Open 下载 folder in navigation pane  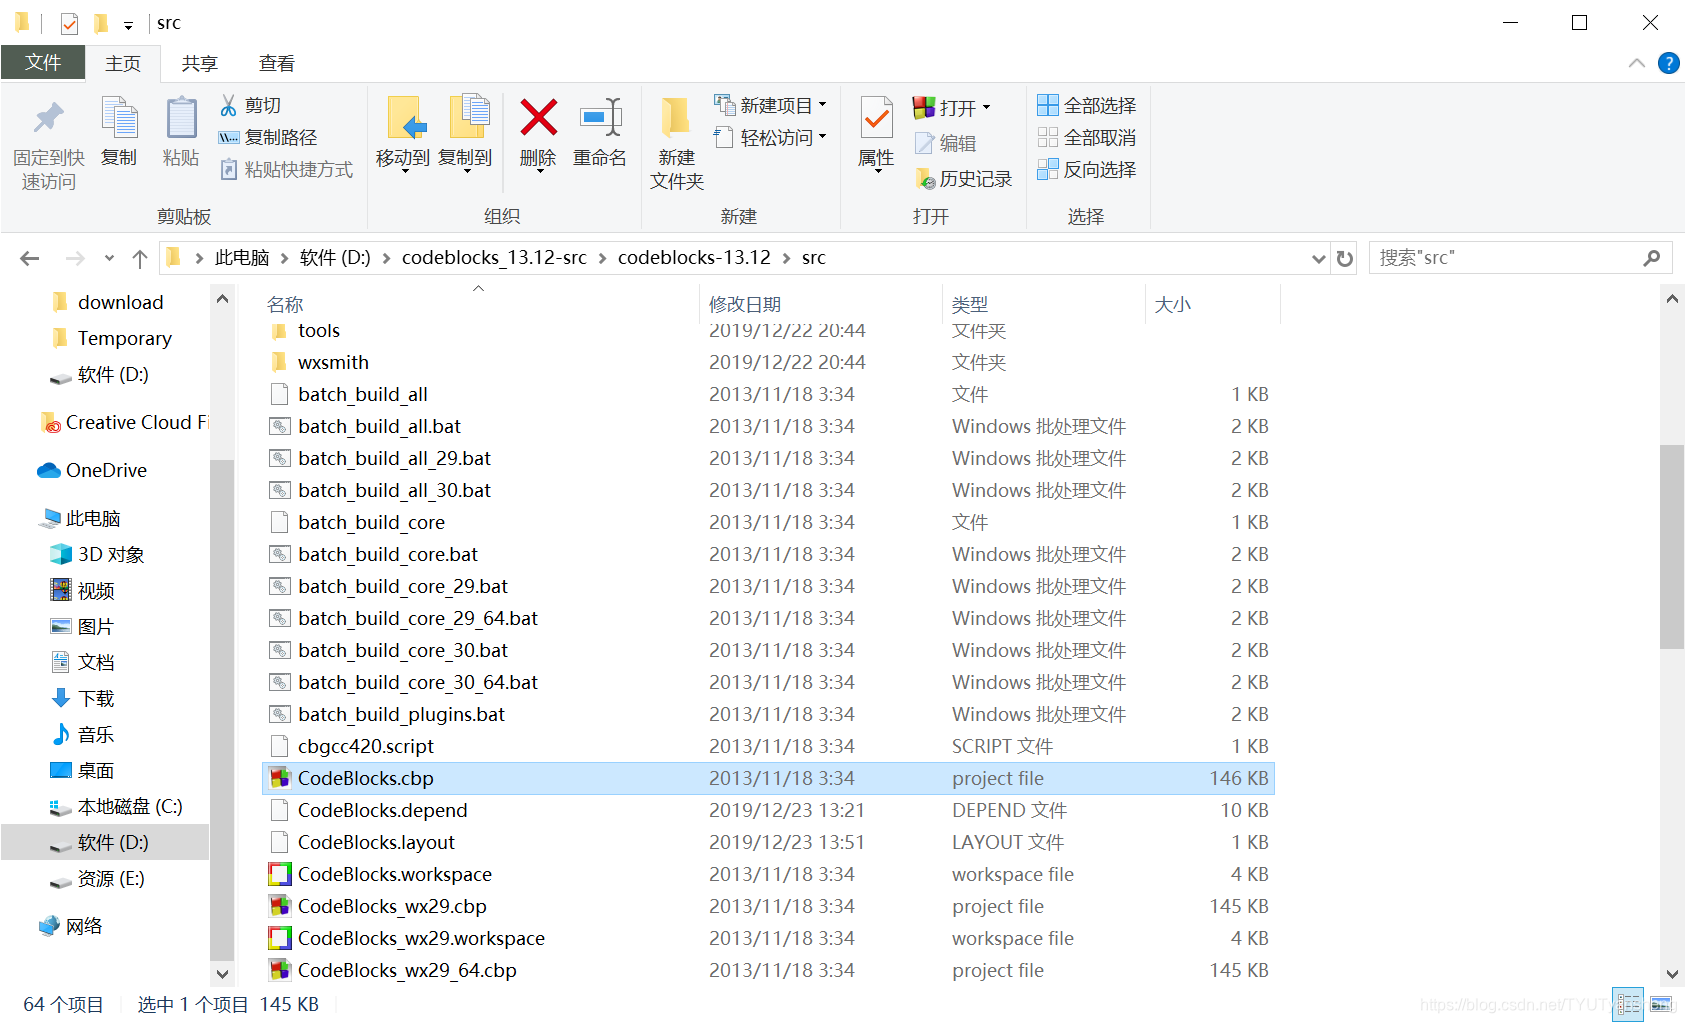click(82, 698)
